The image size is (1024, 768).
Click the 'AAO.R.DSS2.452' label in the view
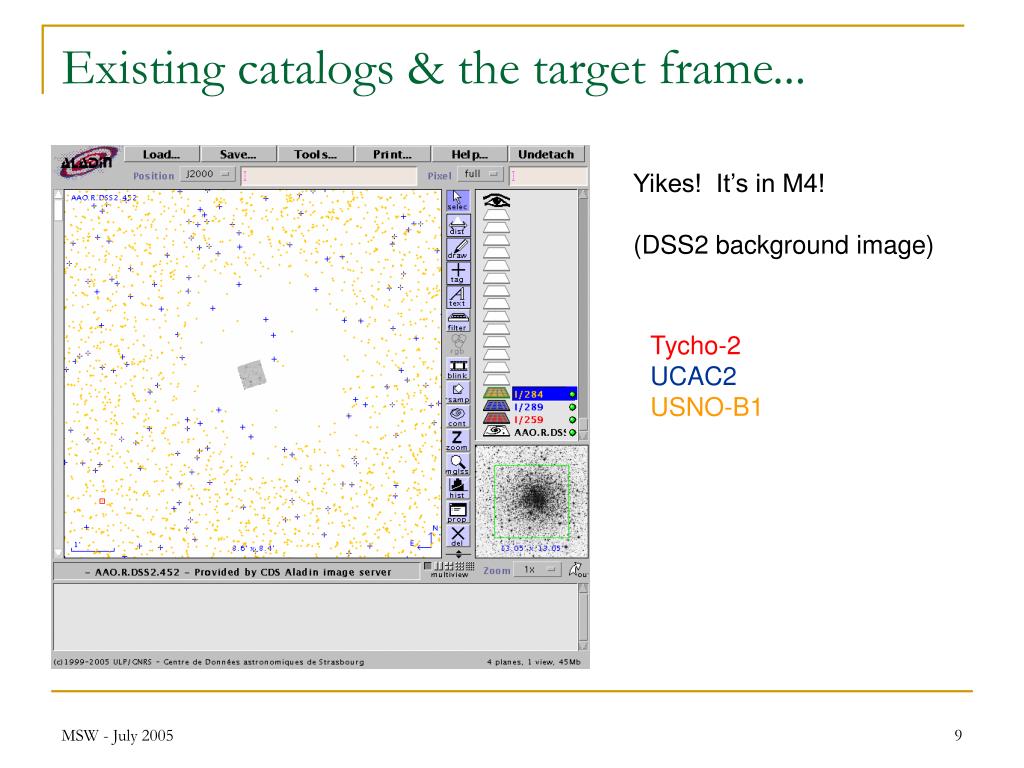(104, 197)
